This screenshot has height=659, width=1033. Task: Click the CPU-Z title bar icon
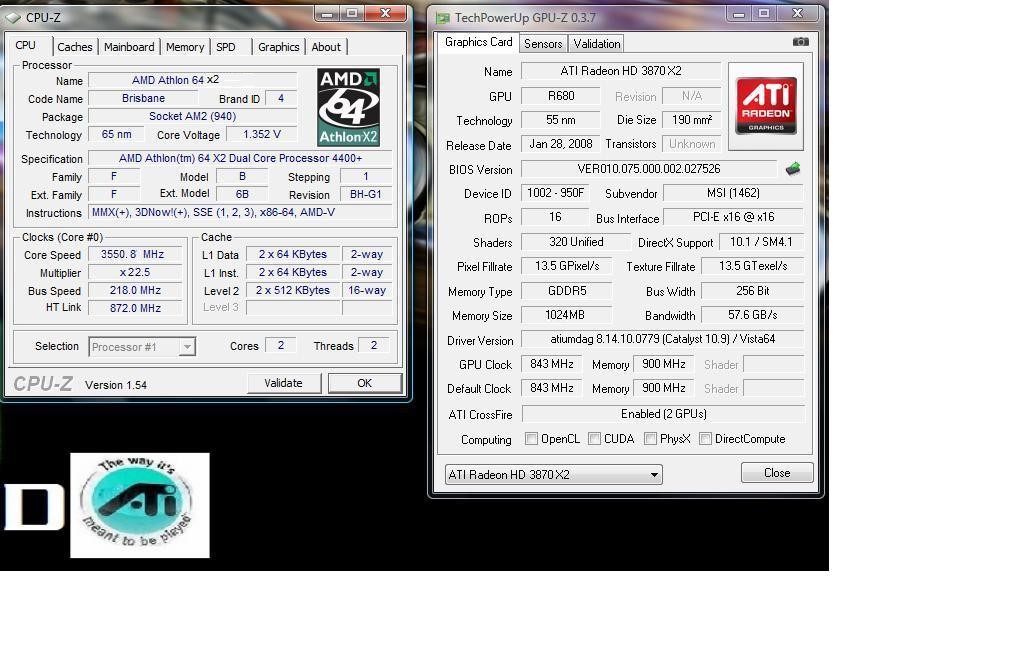point(13,18)
